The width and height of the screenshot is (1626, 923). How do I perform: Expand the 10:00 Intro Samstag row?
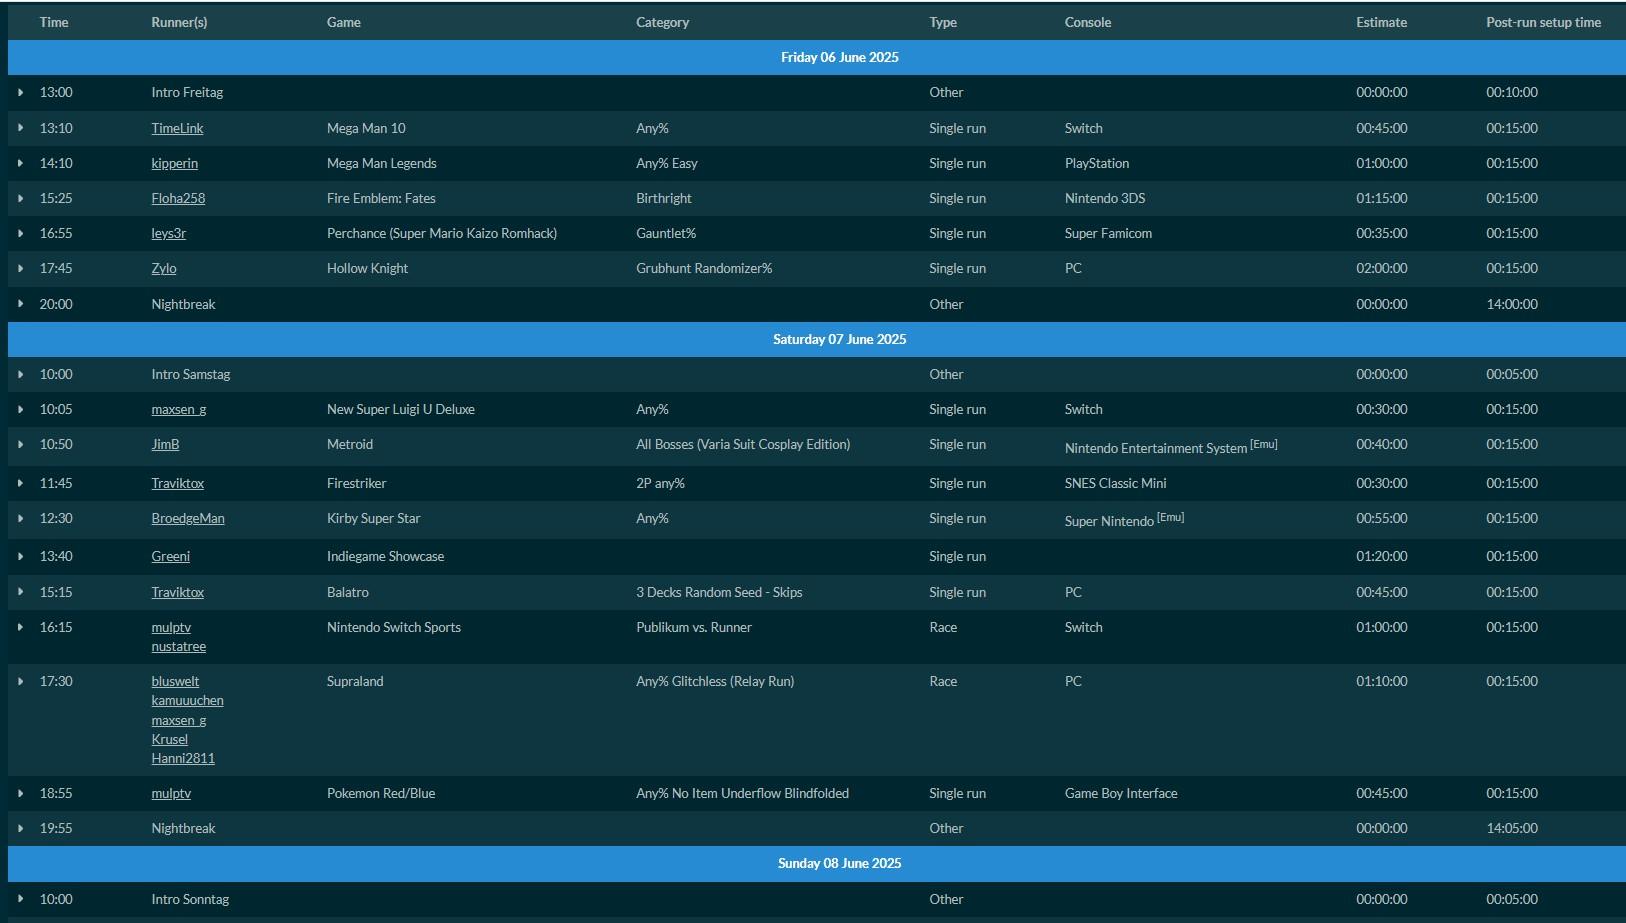(x=20, y=374)
